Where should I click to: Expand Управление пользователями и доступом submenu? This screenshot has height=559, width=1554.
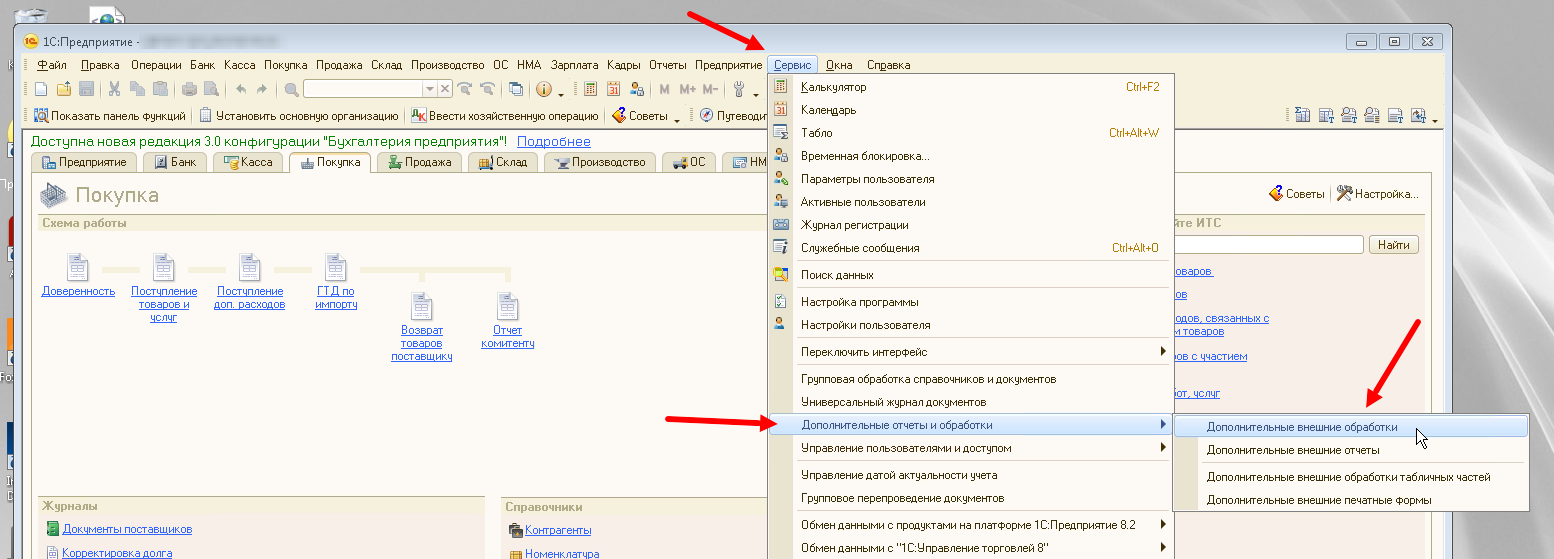(x=1163, y=448)
